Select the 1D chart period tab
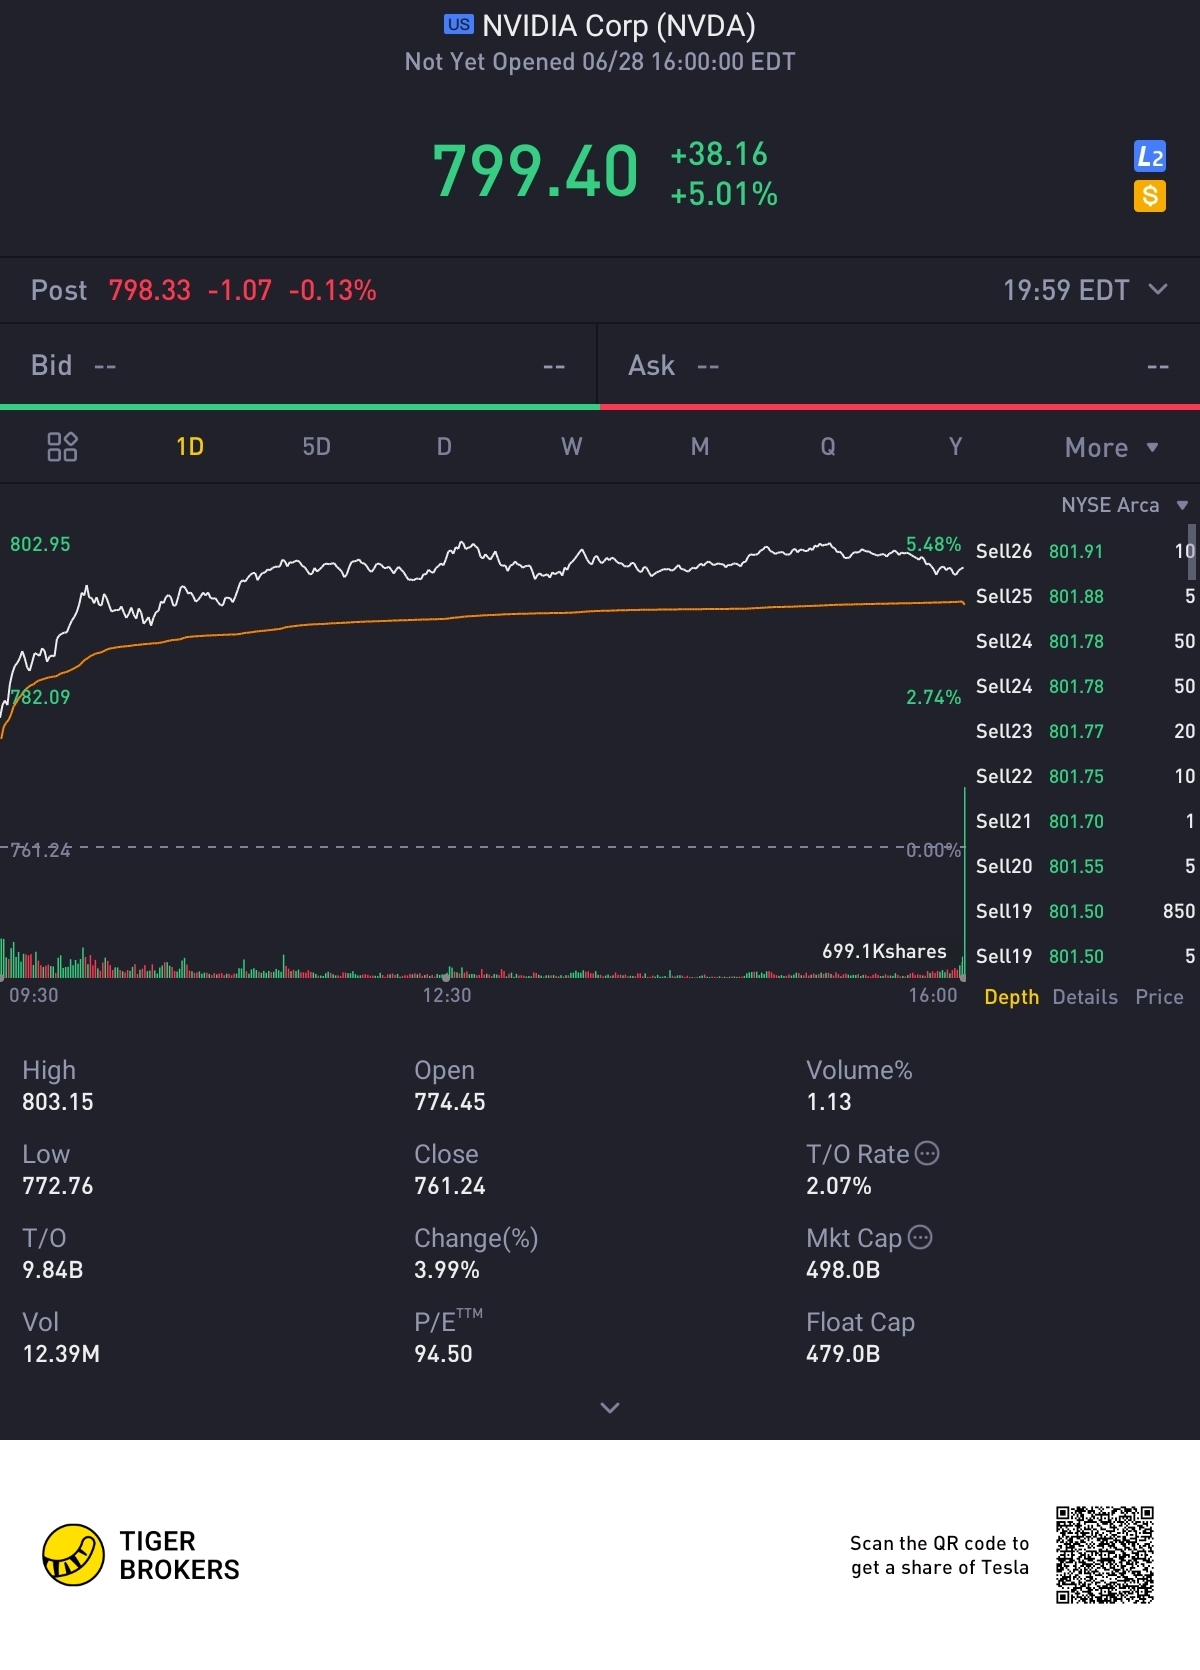Screen dimensions: 1200x1670 [190, 447]
